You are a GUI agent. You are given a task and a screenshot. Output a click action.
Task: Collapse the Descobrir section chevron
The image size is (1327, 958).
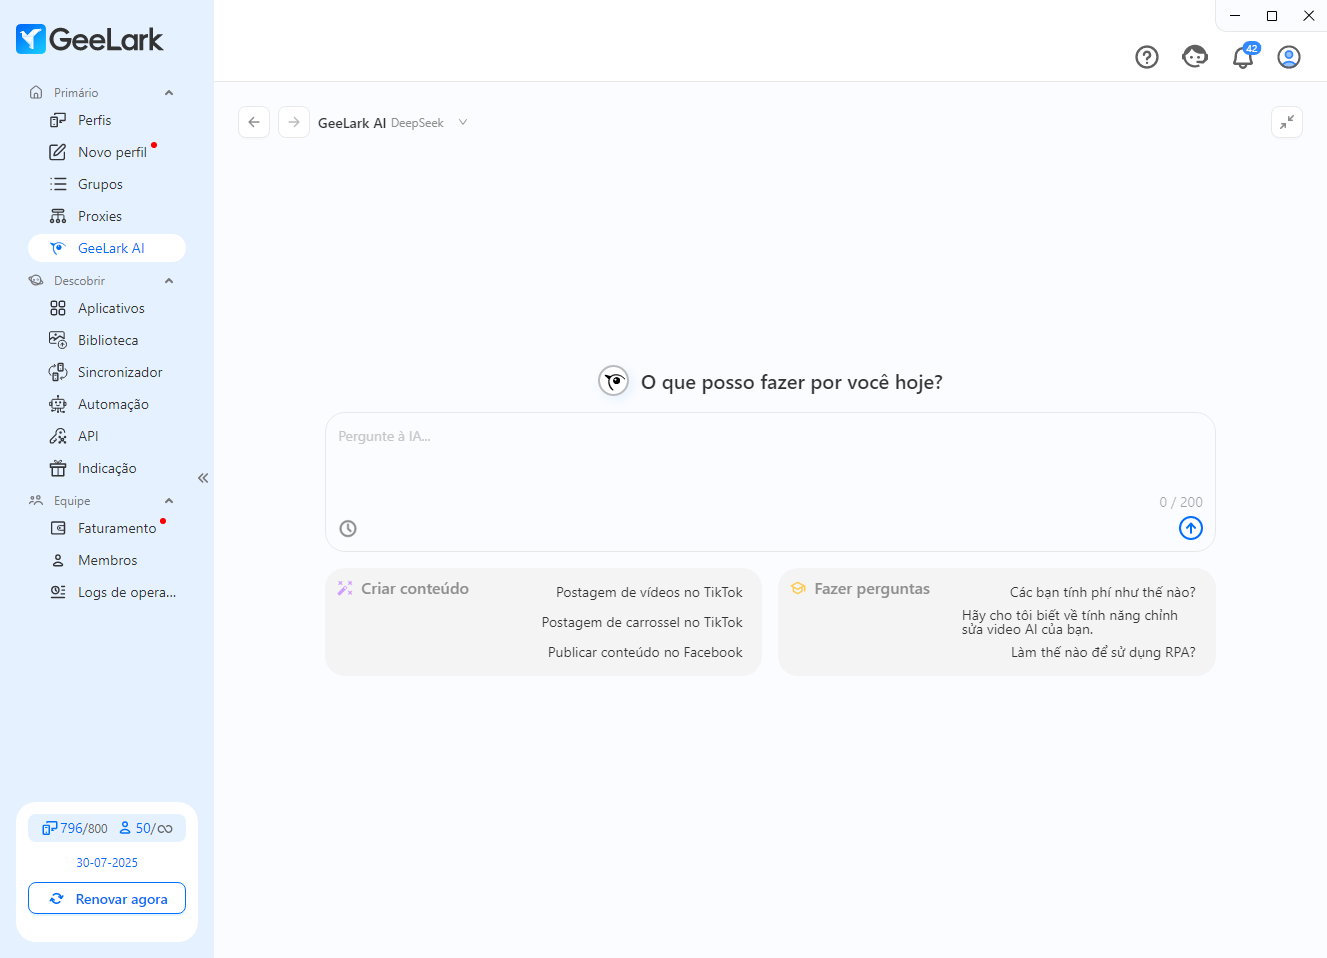169,281
